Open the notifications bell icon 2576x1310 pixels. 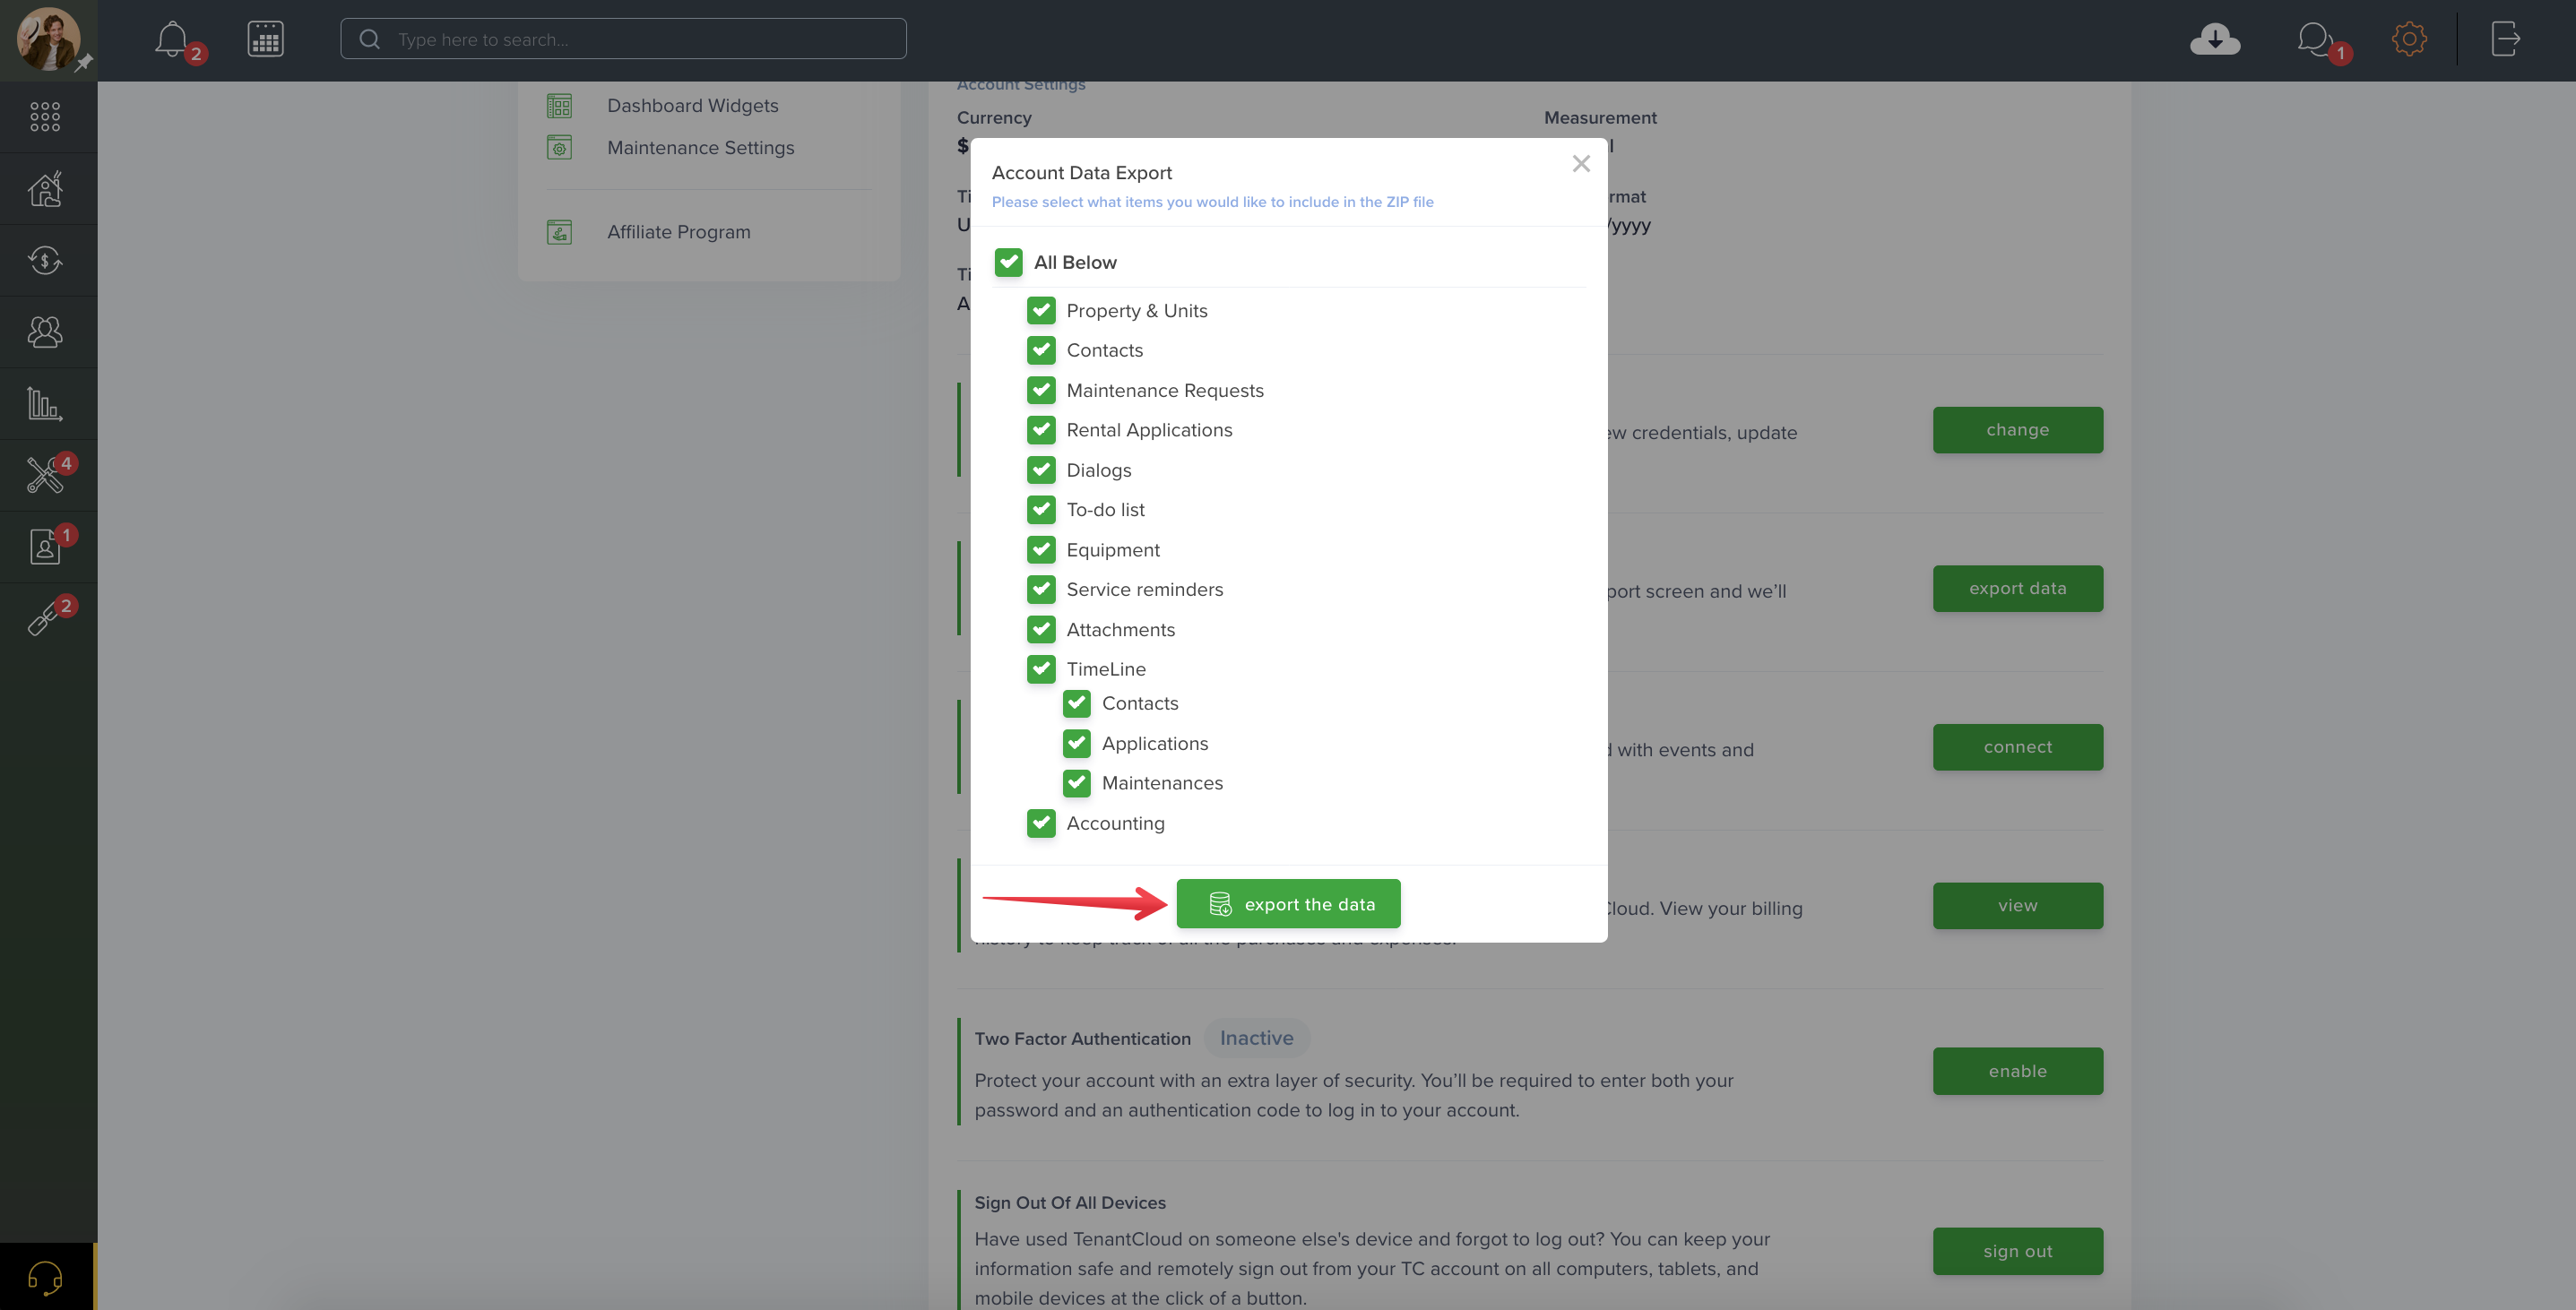click(172, 40)
